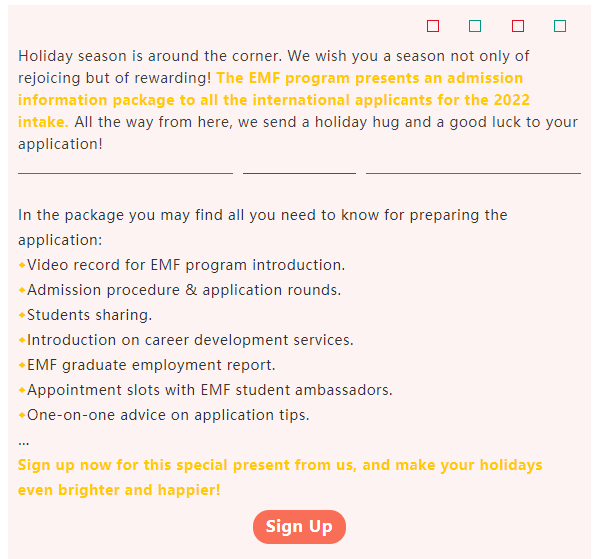Click the teal divider line on the right
The height and width of the screenshot is (559, 600).
click(x=473, y=173)
